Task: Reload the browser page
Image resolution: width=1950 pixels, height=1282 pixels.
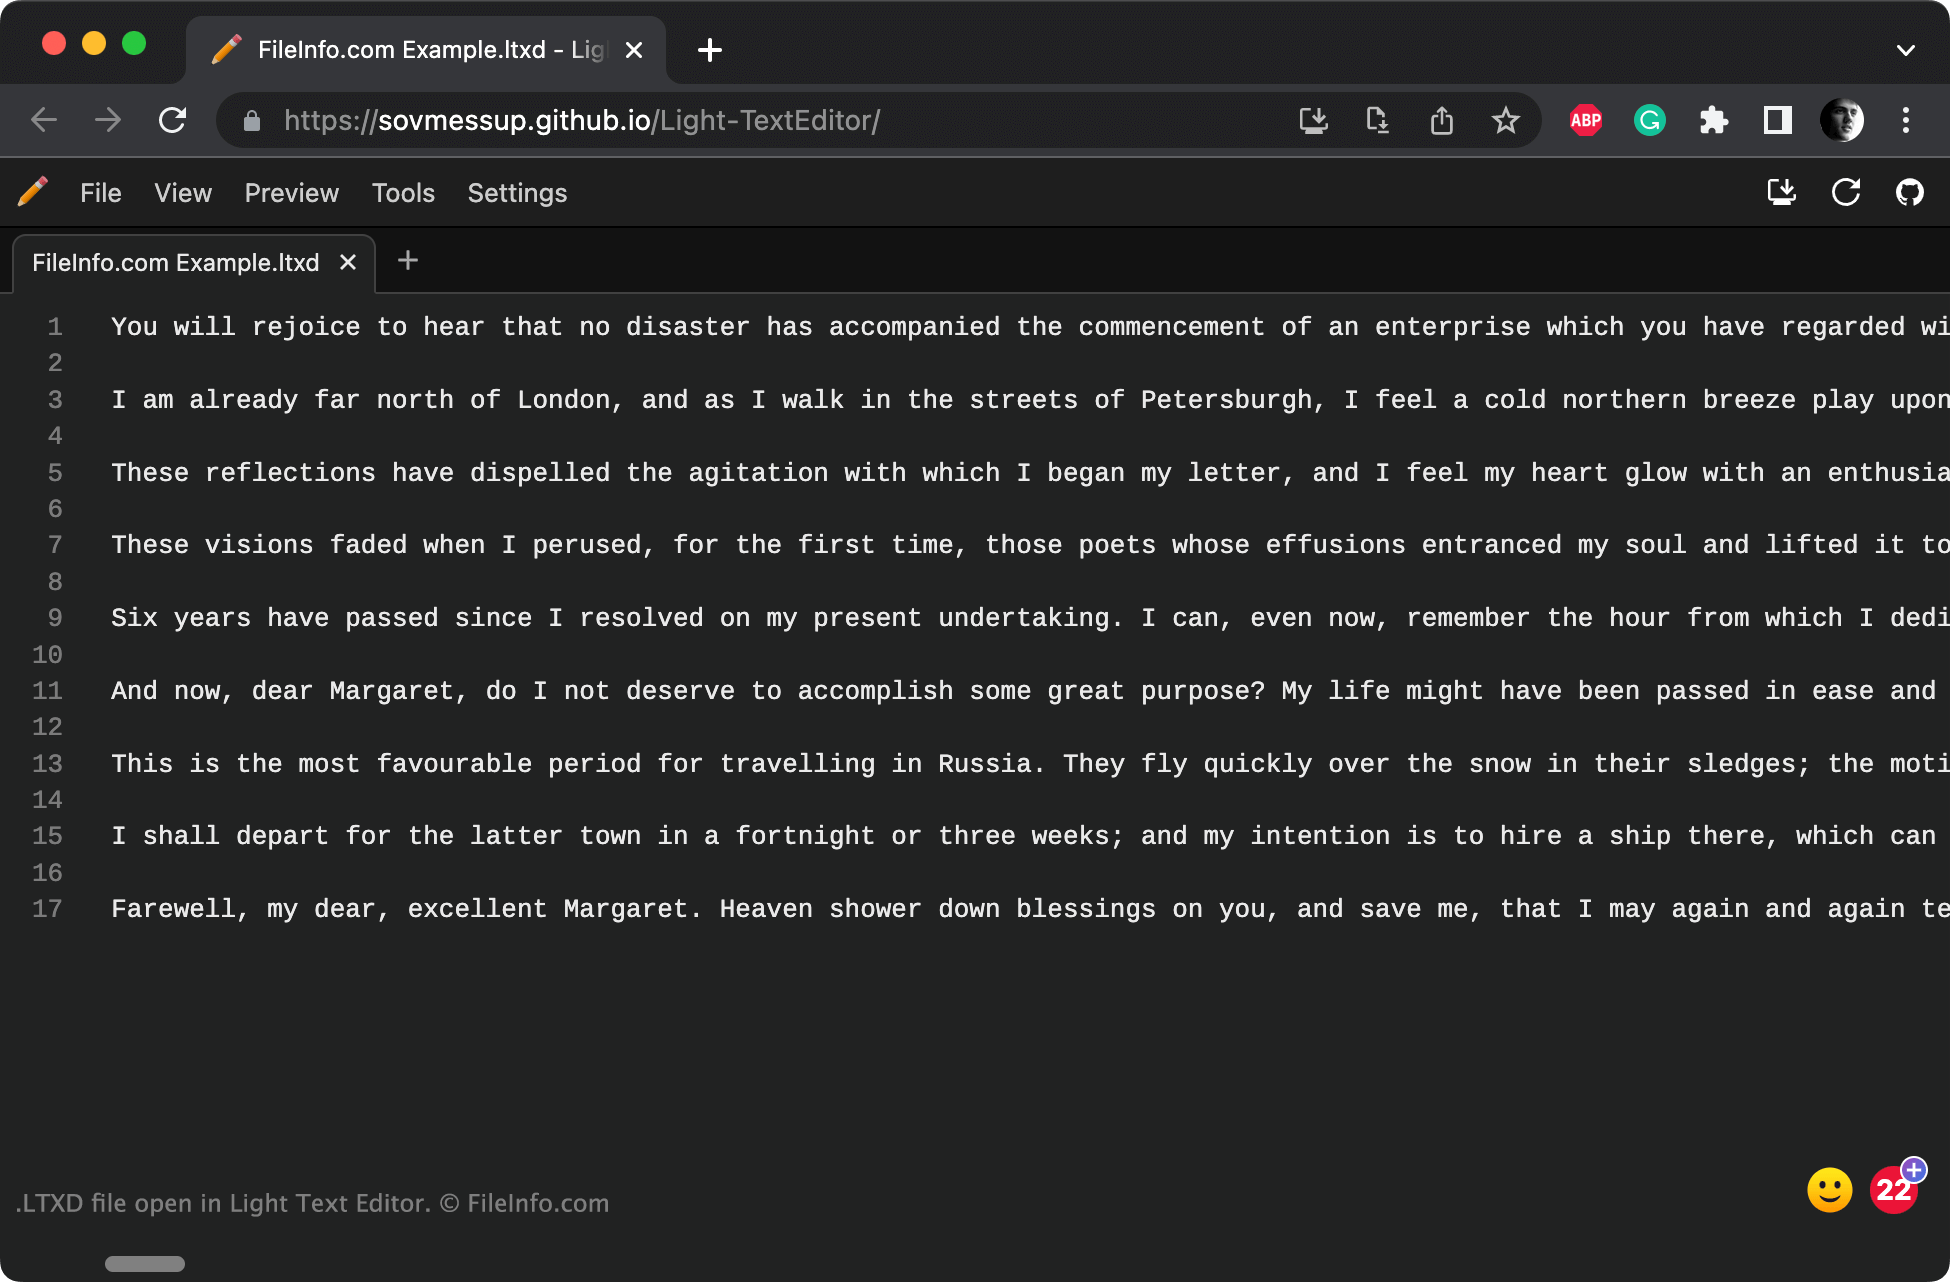Action: tap(173, 121)
